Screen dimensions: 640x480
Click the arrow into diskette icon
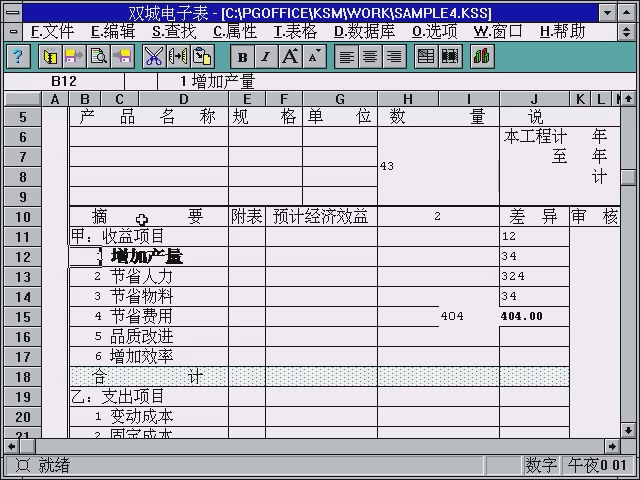click(x=122, y=56)
